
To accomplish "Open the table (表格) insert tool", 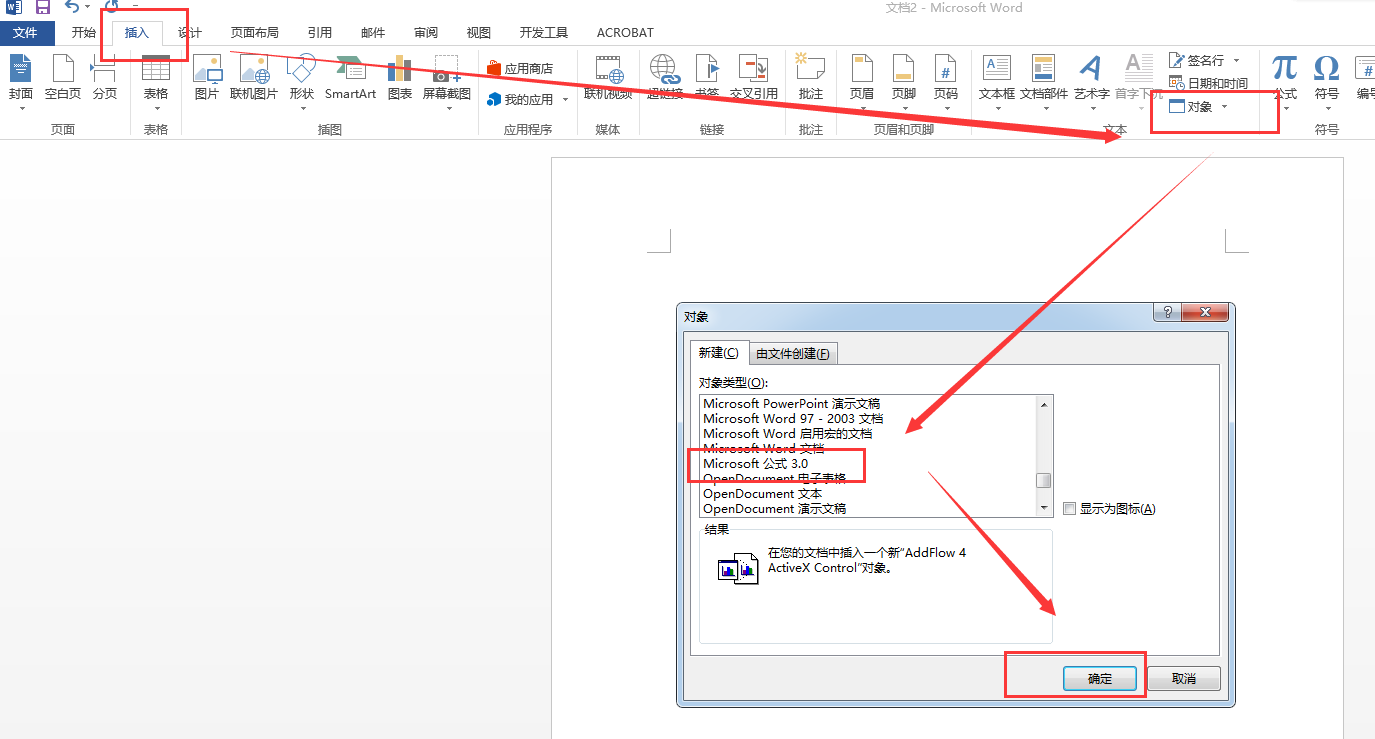I will [x=156, y=80].
